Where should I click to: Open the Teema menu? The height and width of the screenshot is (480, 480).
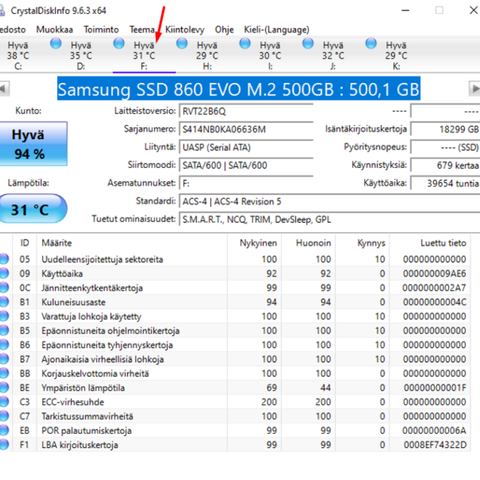(x=142, y=30)
